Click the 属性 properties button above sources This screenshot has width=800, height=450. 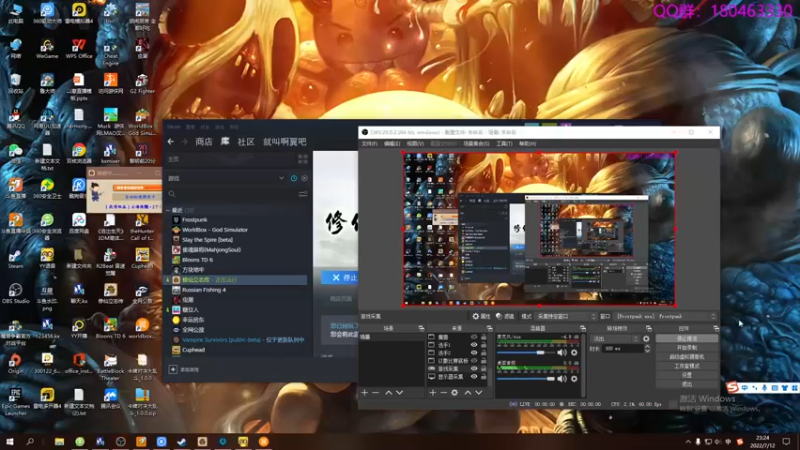(x=481, y=316)
